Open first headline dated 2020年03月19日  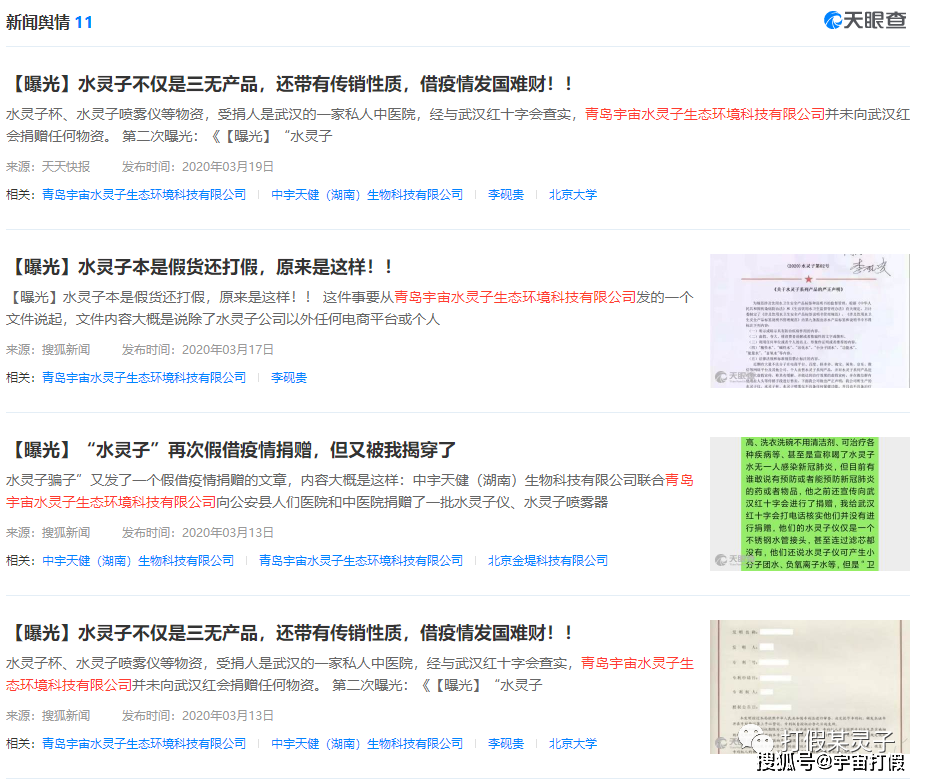(x=290, y=84)
